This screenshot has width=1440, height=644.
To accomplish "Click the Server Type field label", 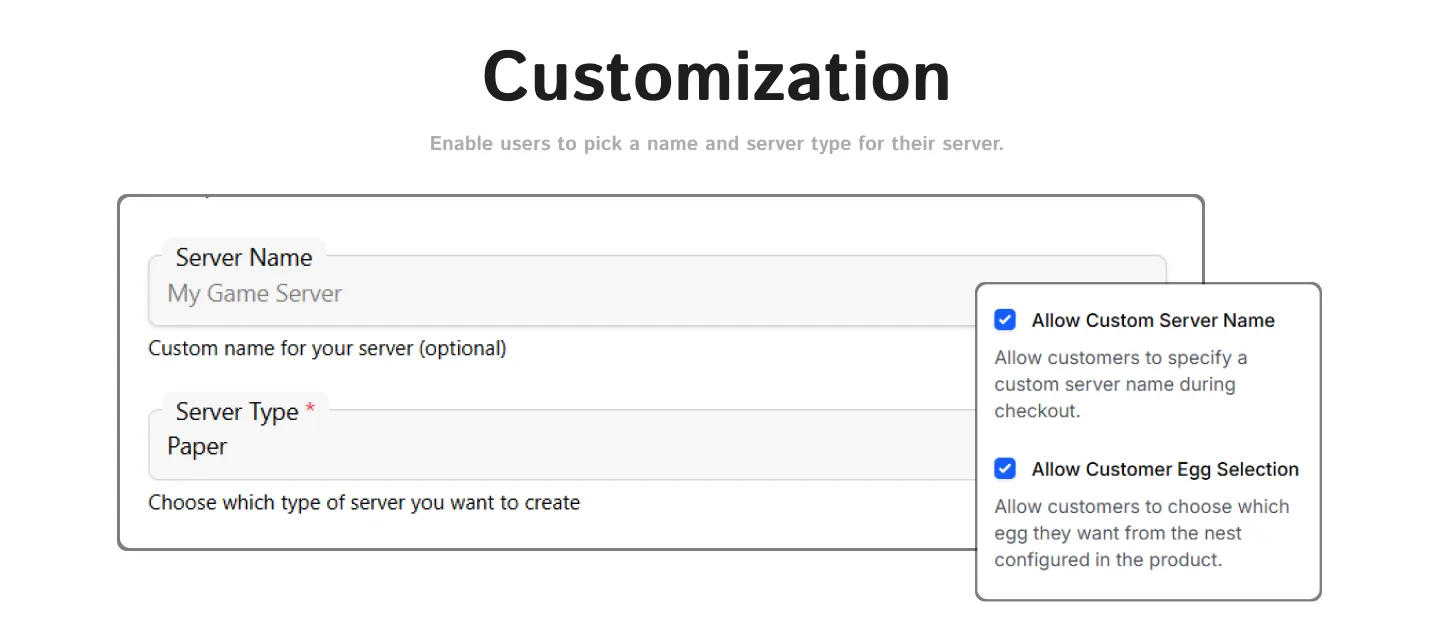I will (237, 412).
